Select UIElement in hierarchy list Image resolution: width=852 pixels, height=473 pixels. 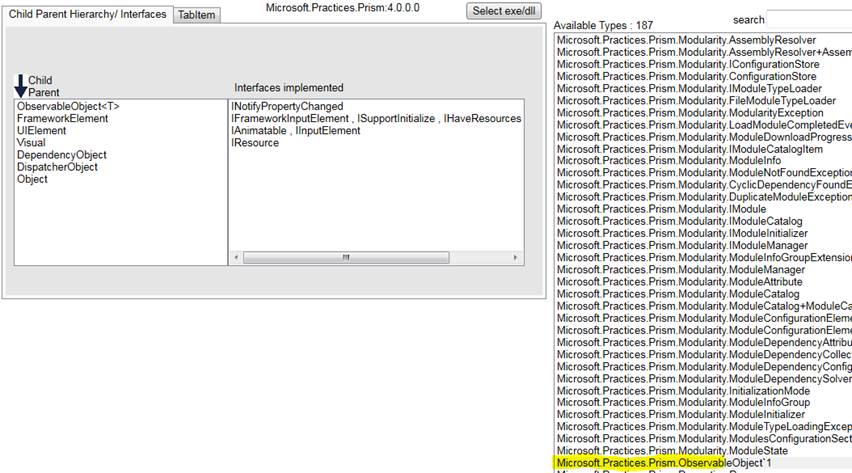[x=41, y=130]
